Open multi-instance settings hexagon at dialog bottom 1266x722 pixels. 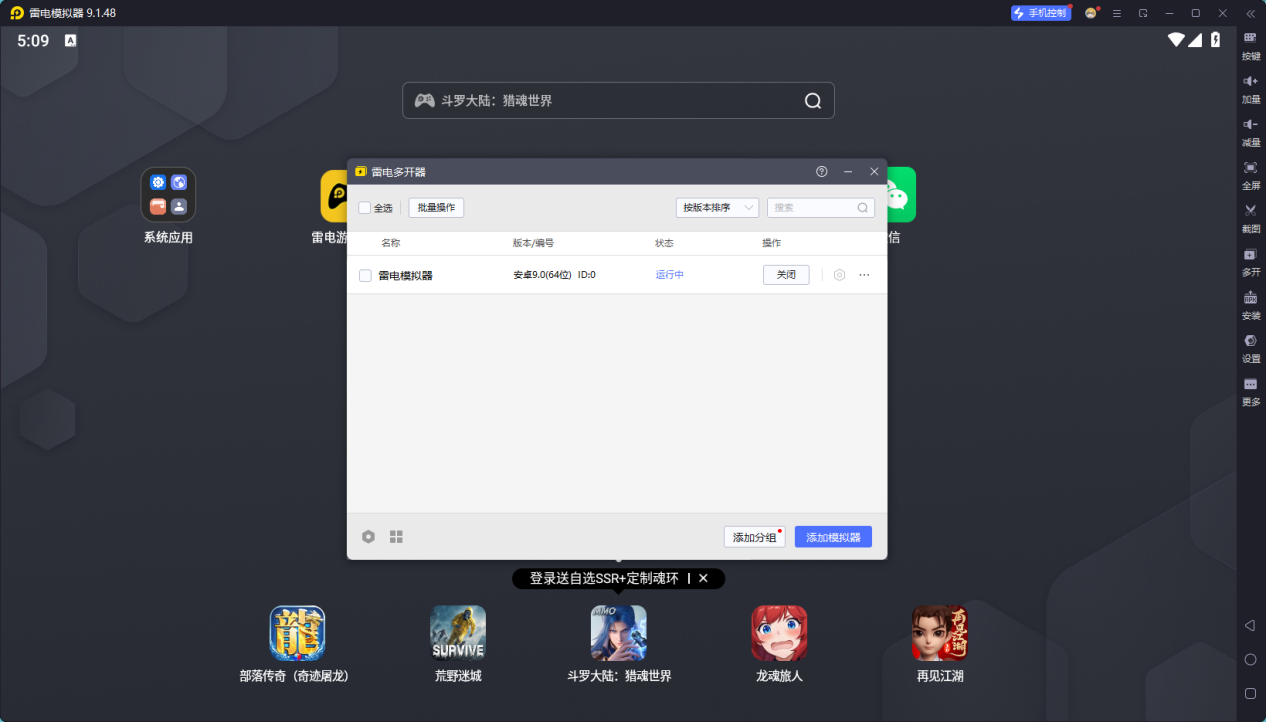pyautogui.click(x=368, y=537)
